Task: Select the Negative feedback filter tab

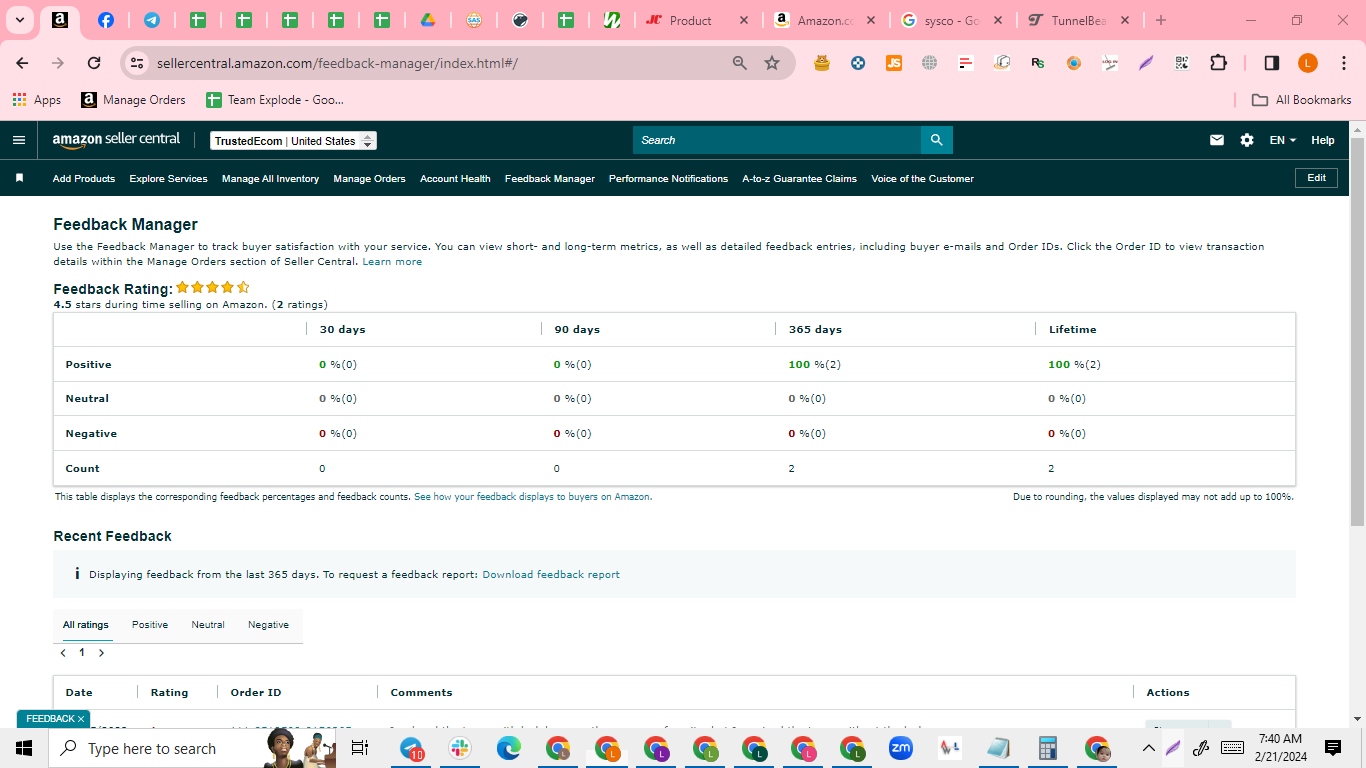Action: tap(268, 625)
